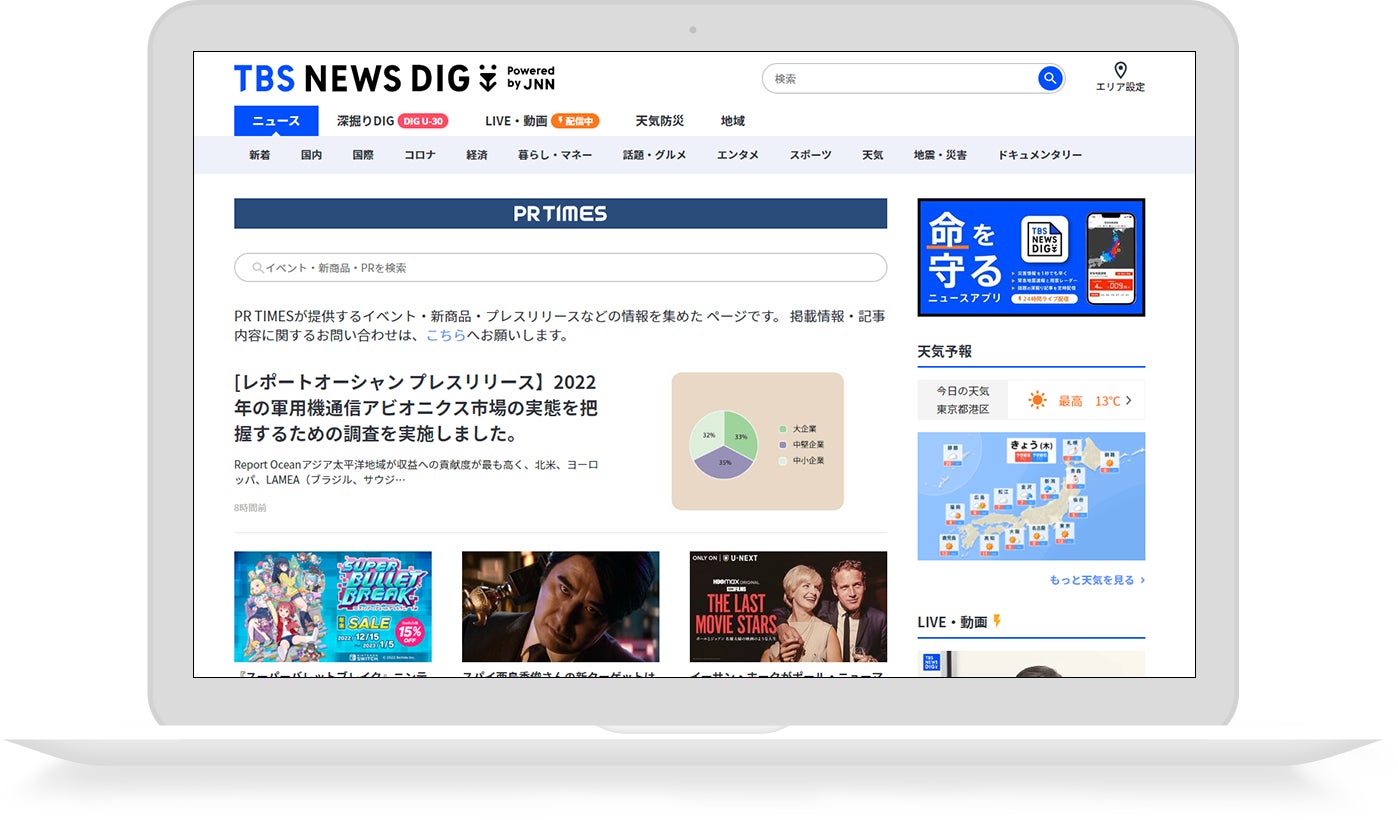Open the 暮らし・マネー category
This screenshot has width=1398, height=820.
555,155
